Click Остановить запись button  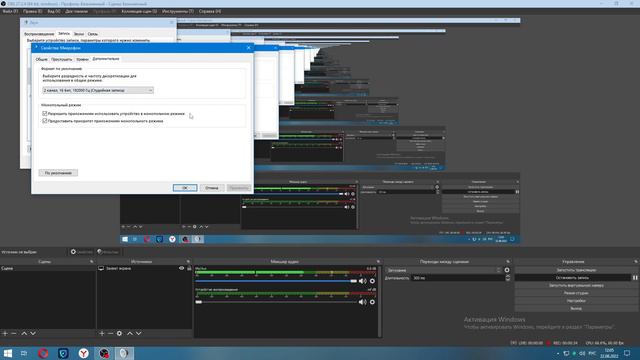click(572, 278)
